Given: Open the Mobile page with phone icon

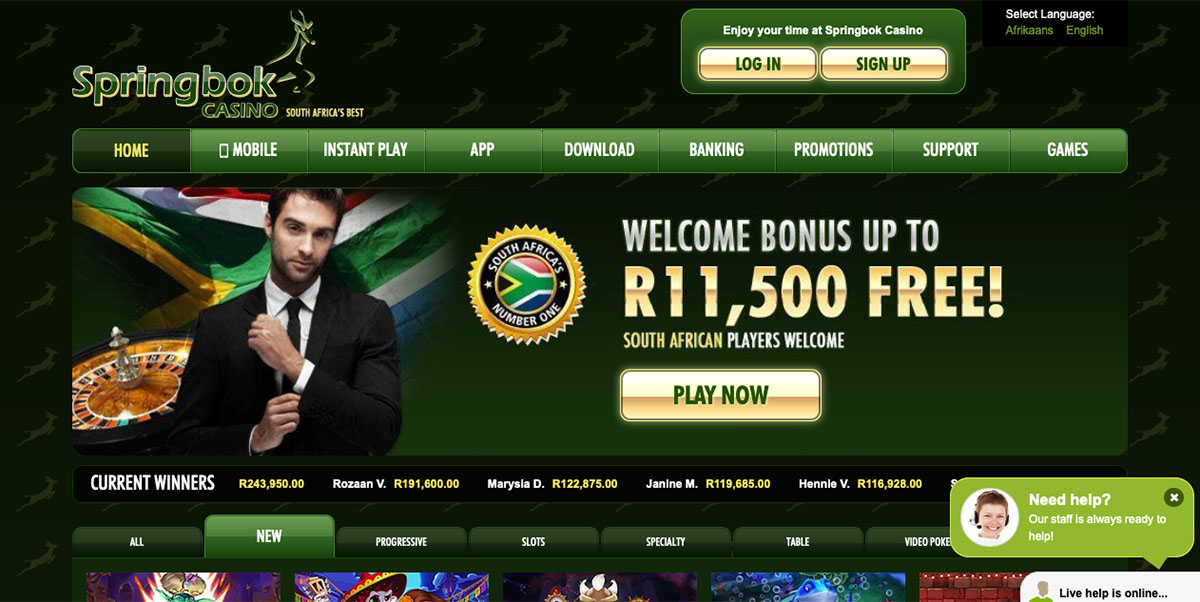Looking at the screenshot, I should click(249, 150).
